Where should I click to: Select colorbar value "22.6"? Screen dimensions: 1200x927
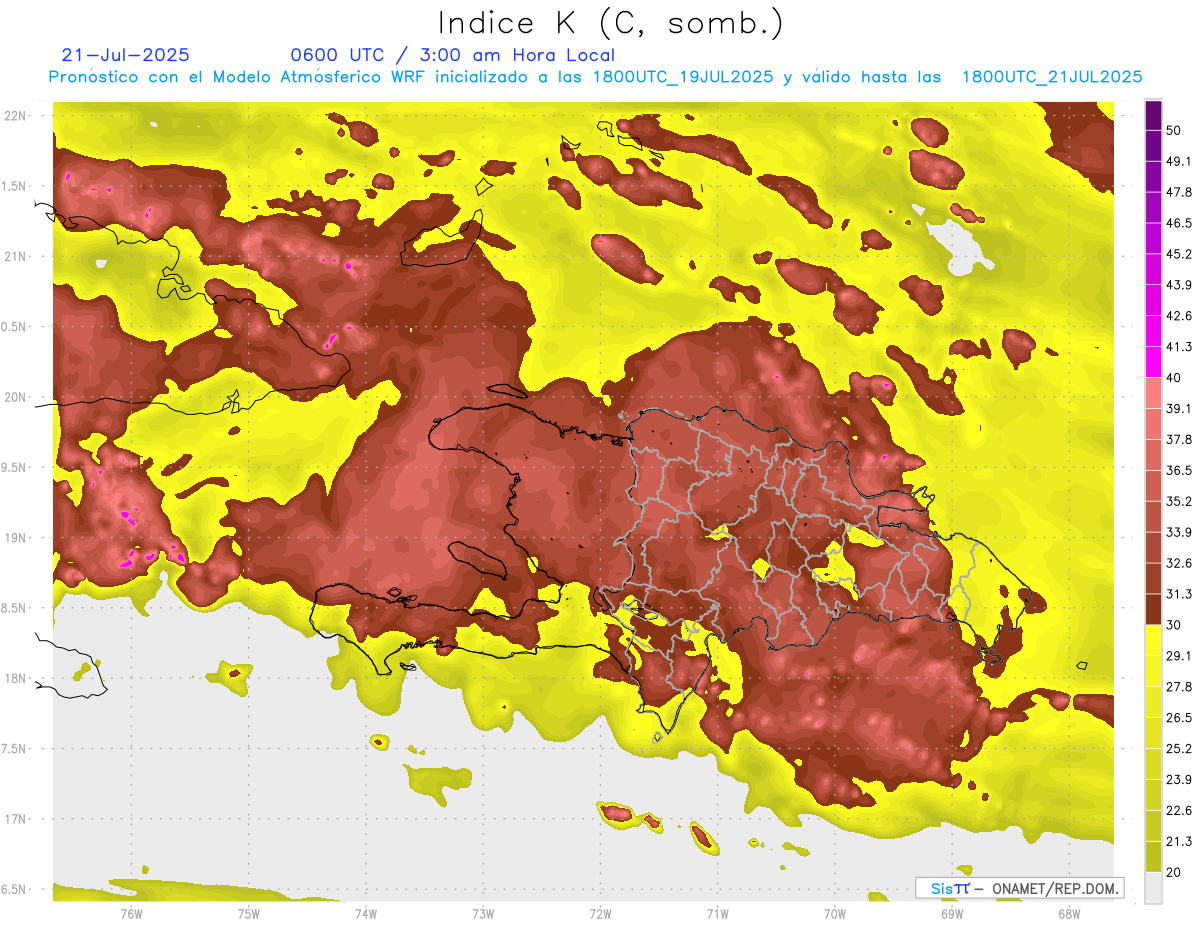coord(1179,811)
